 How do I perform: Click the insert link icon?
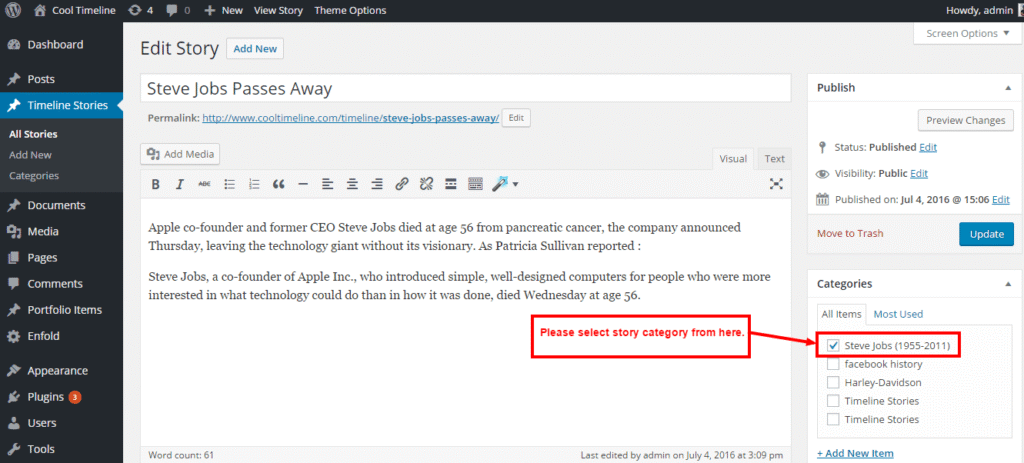coord(401,184)
